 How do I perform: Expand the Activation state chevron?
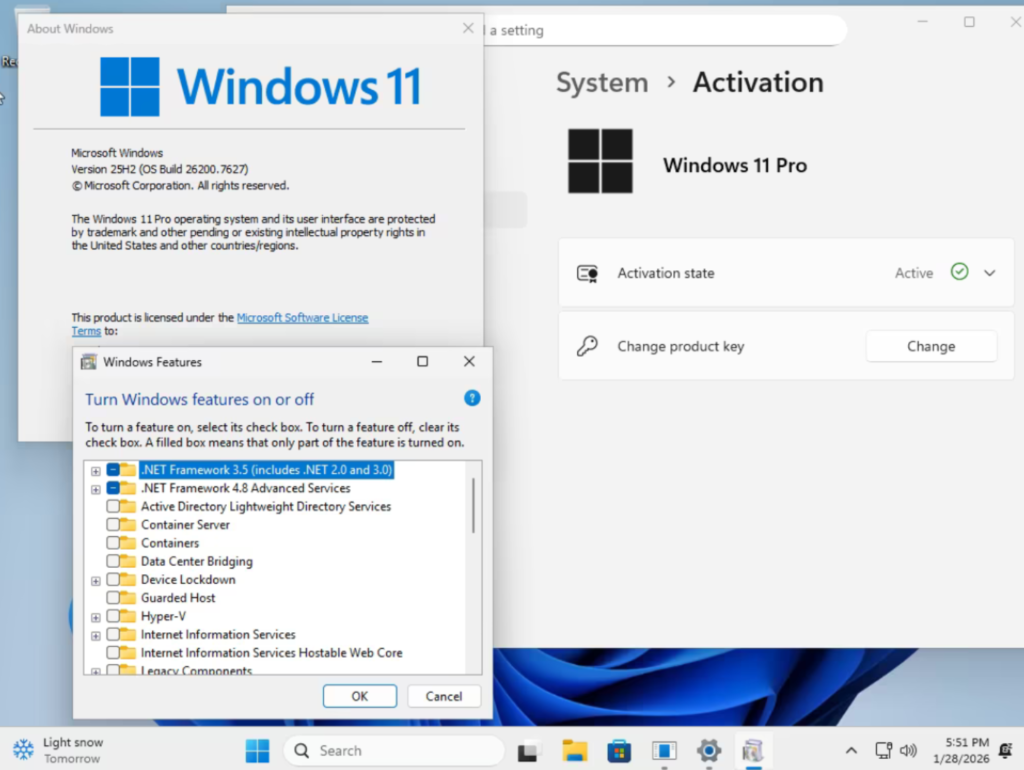(x=990, y=273)
